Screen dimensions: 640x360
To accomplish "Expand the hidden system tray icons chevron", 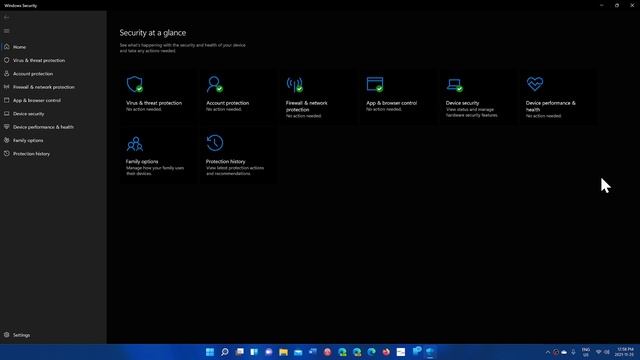I will (548, 352).
